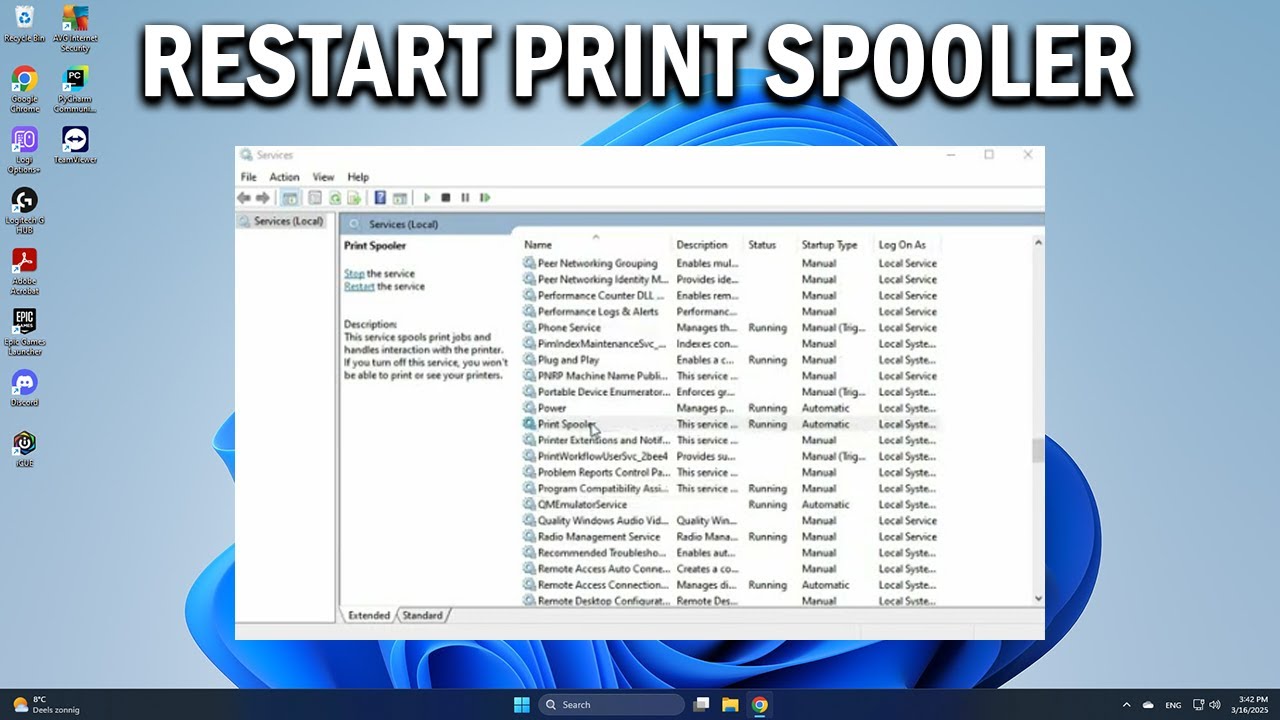Click the Forward arrow in Services toolbar
Image resolution: width=1280 pixels, height=720 pixels.
coord(263,198)
